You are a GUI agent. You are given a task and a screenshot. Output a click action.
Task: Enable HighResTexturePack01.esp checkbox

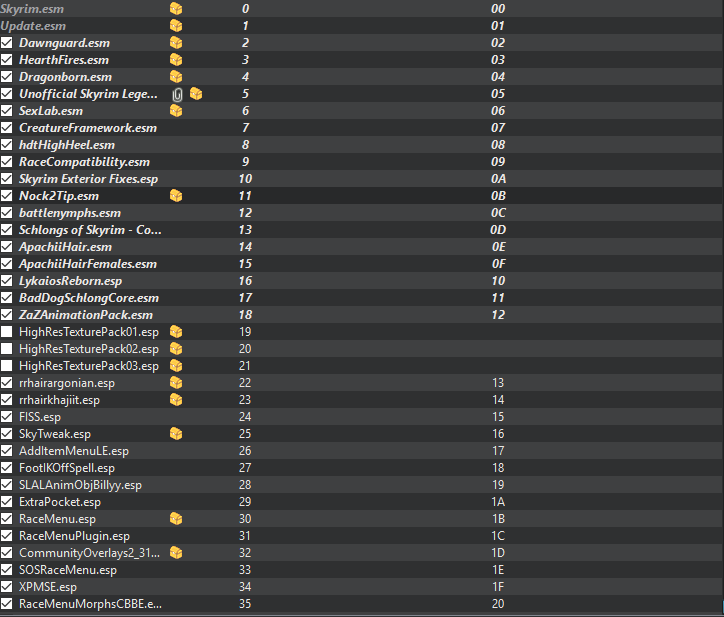point(6,332)
